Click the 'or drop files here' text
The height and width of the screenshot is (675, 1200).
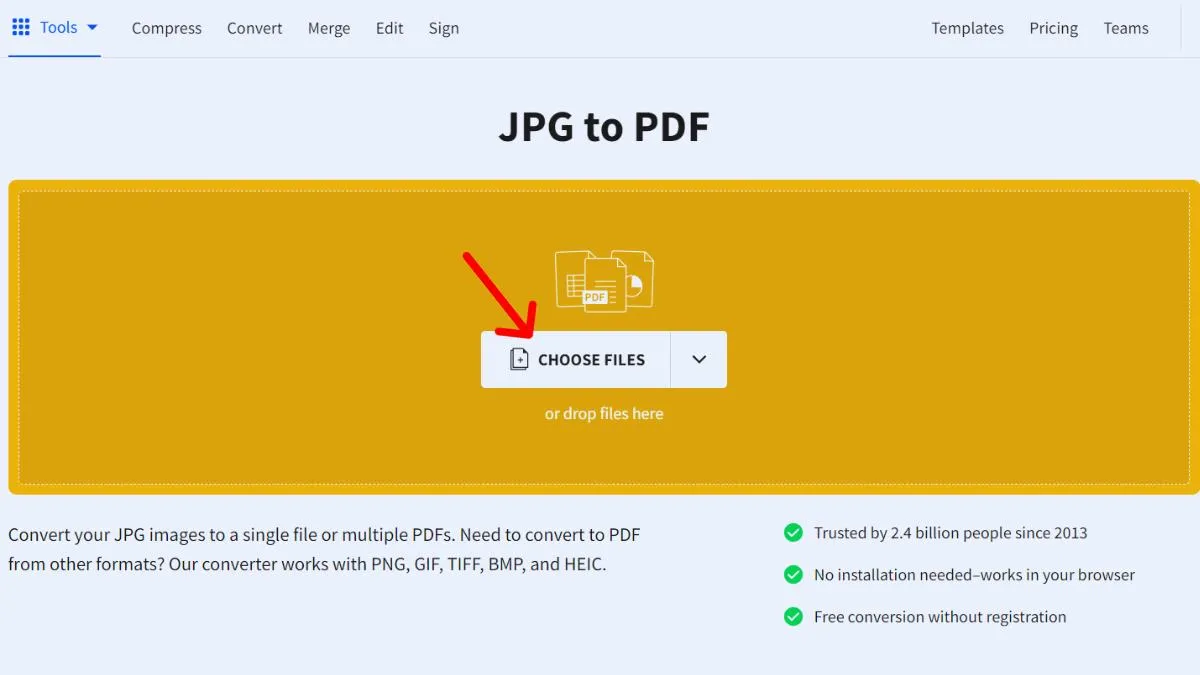[603, 413]
